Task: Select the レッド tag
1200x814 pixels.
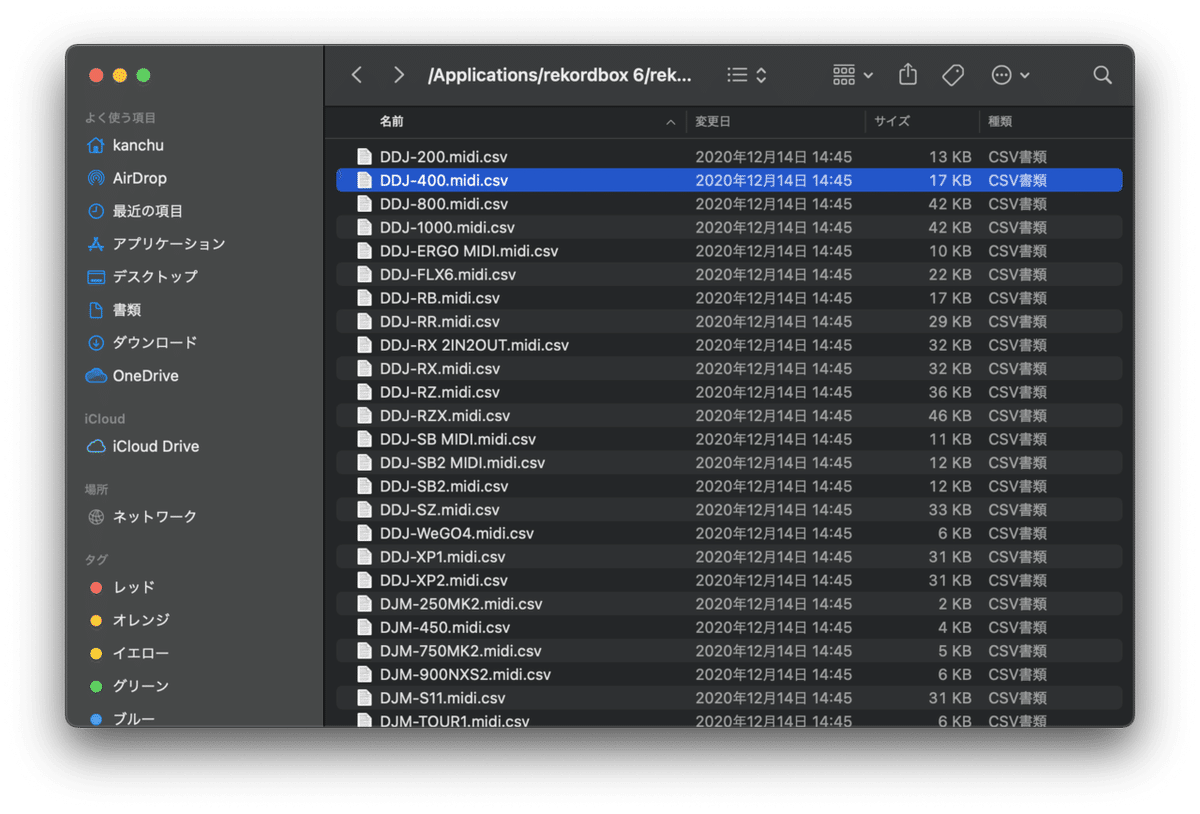Action: 134,587
